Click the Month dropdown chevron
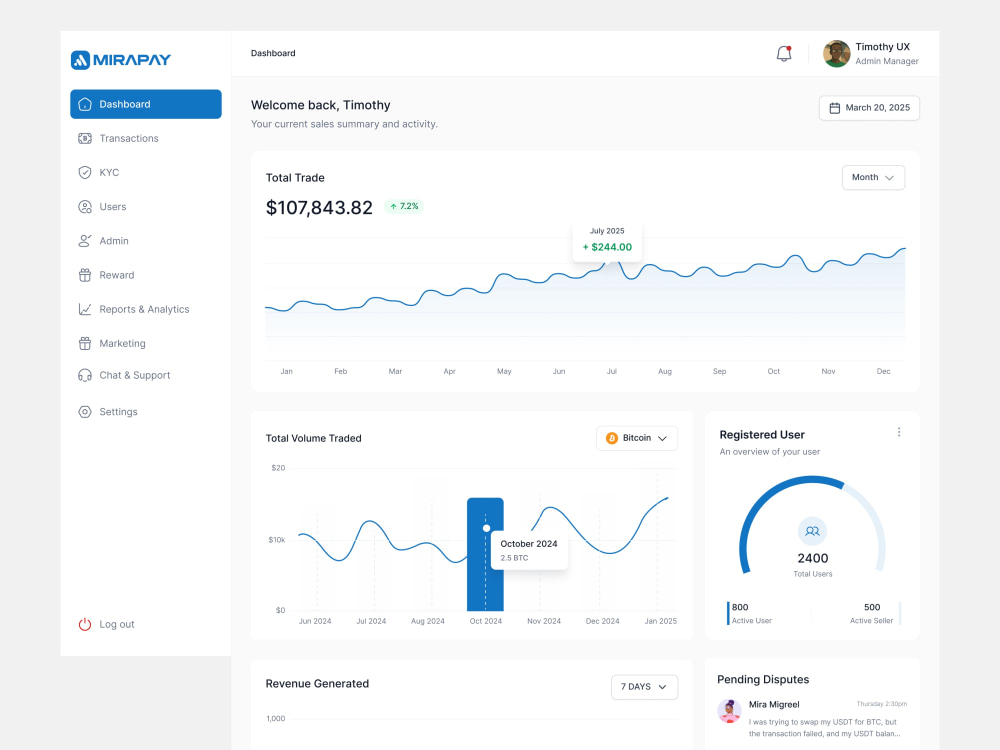Viewport: 1000px width, 750px height. point(890,178)
